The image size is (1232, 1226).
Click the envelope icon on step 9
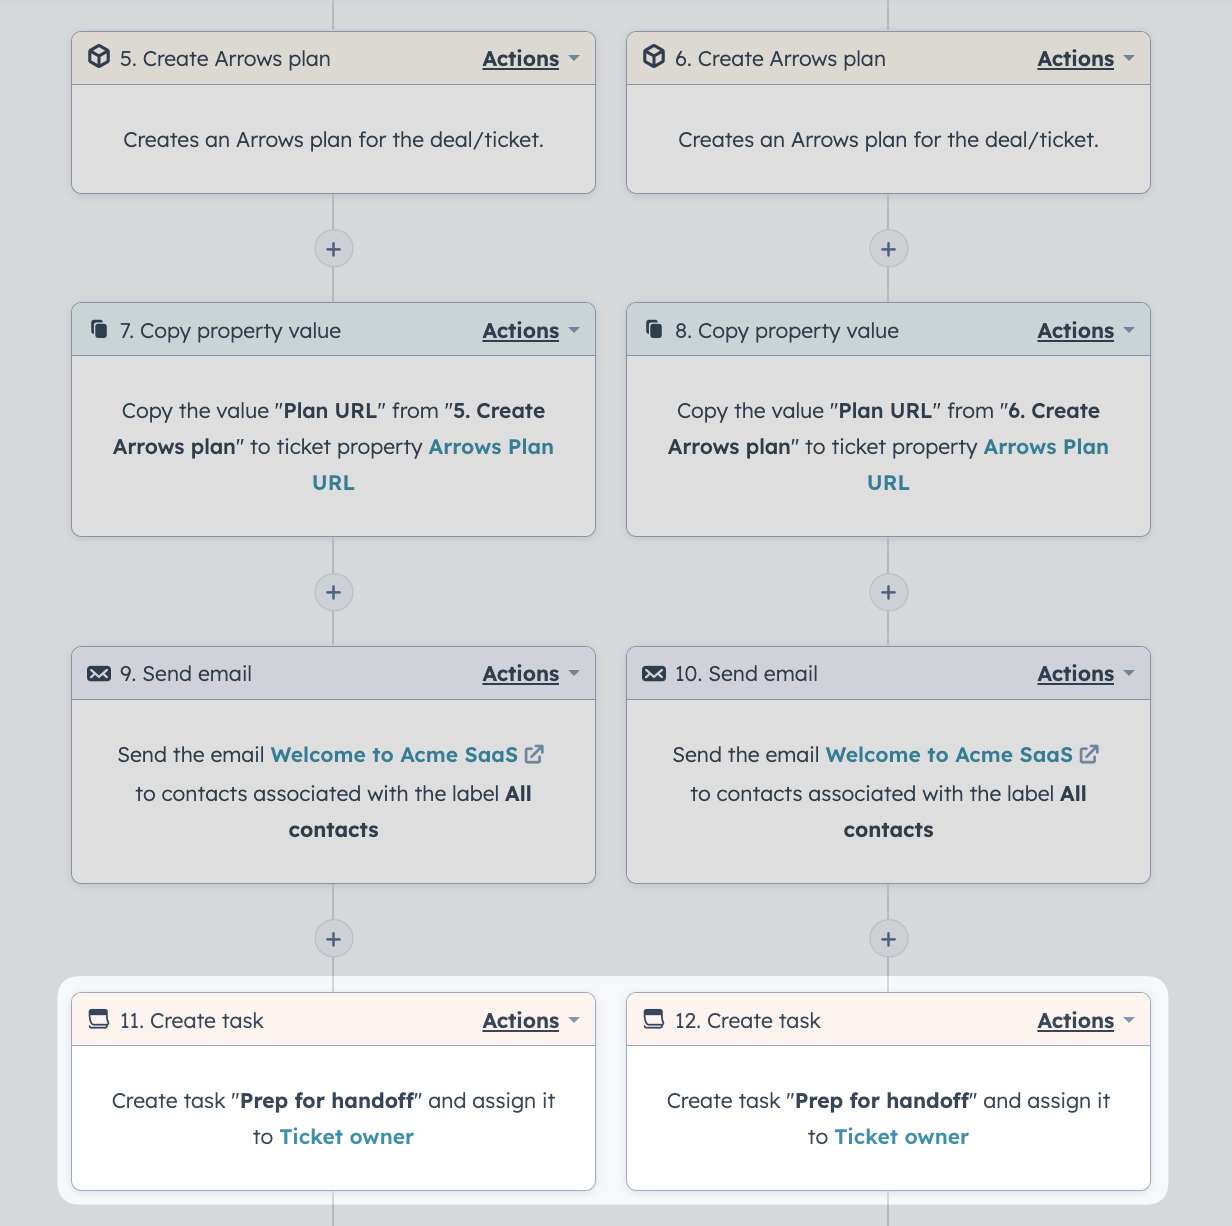[99, 673]
